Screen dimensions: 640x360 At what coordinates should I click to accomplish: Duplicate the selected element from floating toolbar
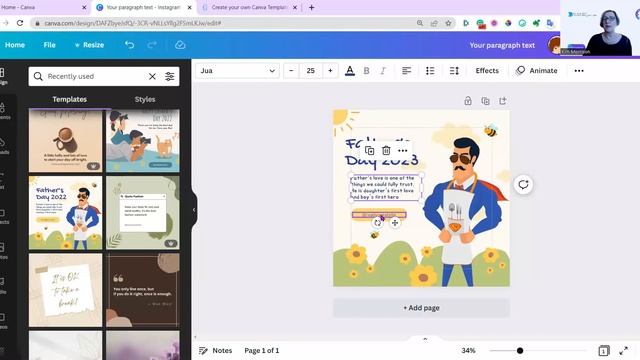(369, 151)
